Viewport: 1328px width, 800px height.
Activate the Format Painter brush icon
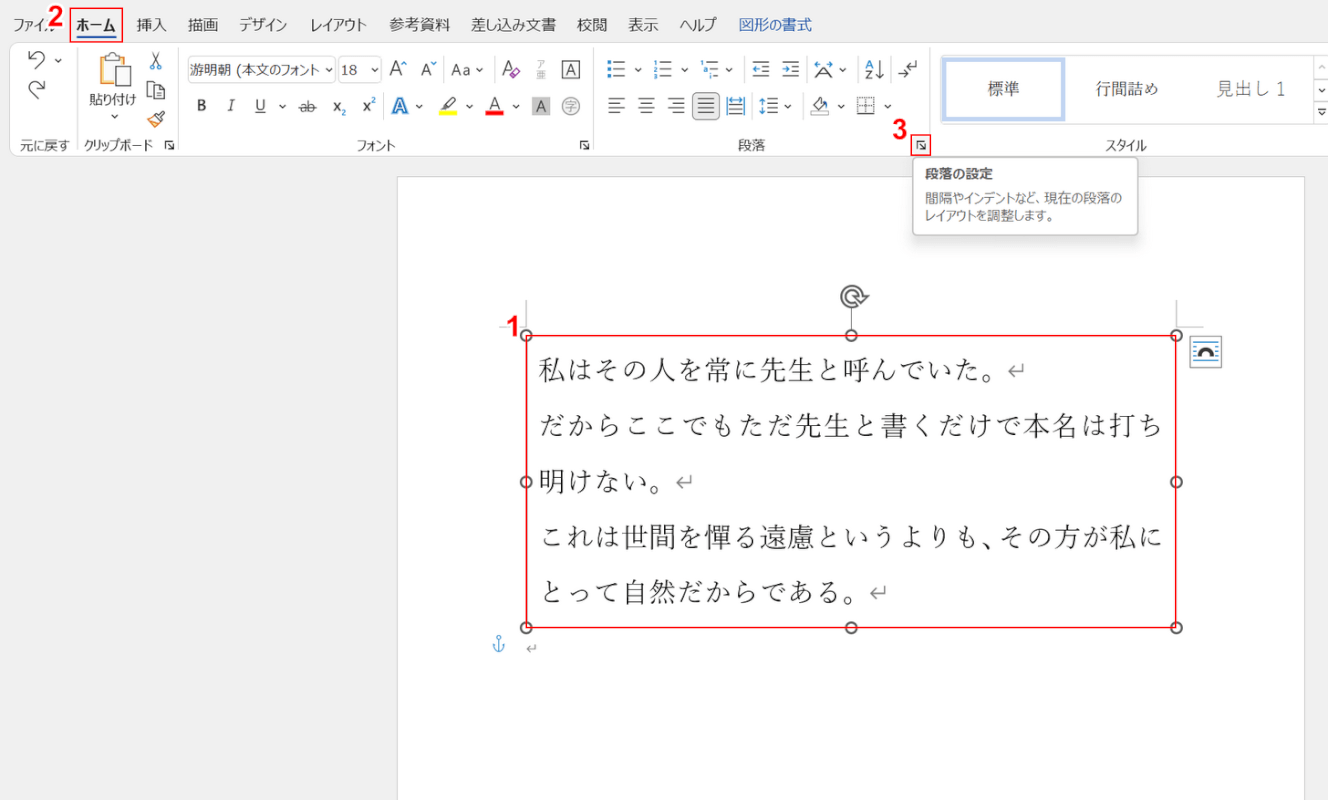pyautogui.click(x=155, y=119)
